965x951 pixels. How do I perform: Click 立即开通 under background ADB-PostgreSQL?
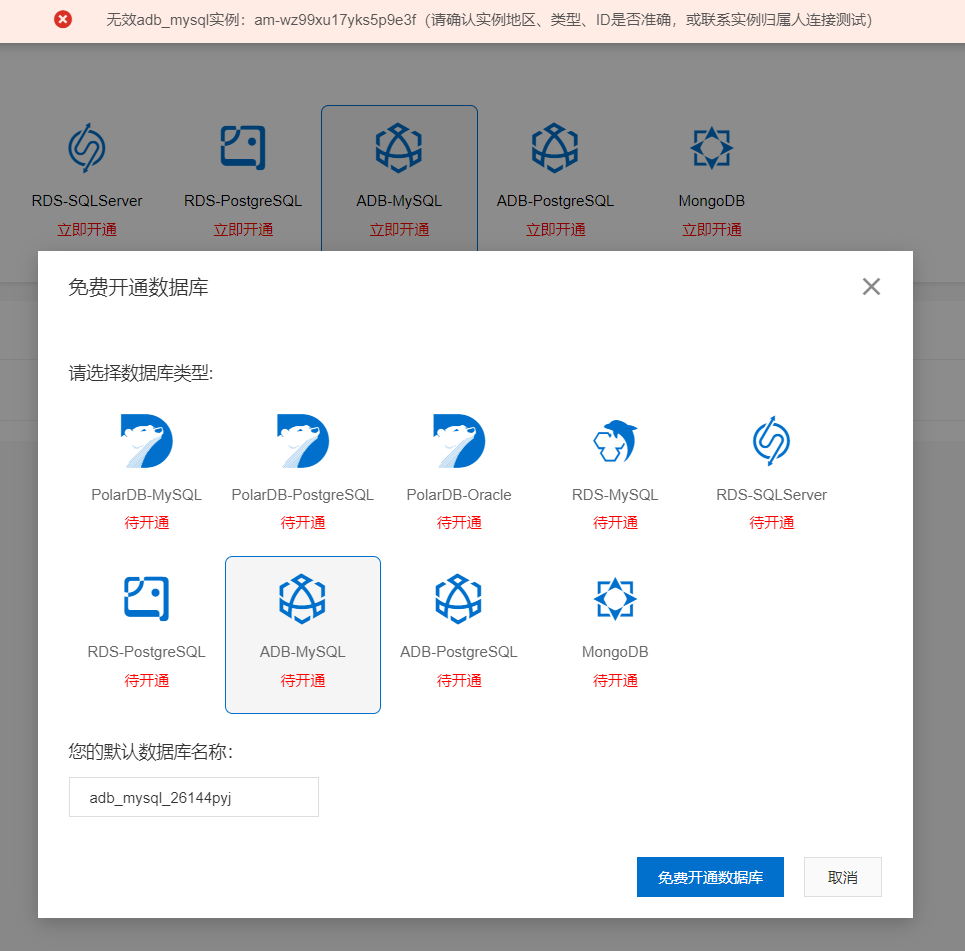pyautogui.click(x=556, y=230)
